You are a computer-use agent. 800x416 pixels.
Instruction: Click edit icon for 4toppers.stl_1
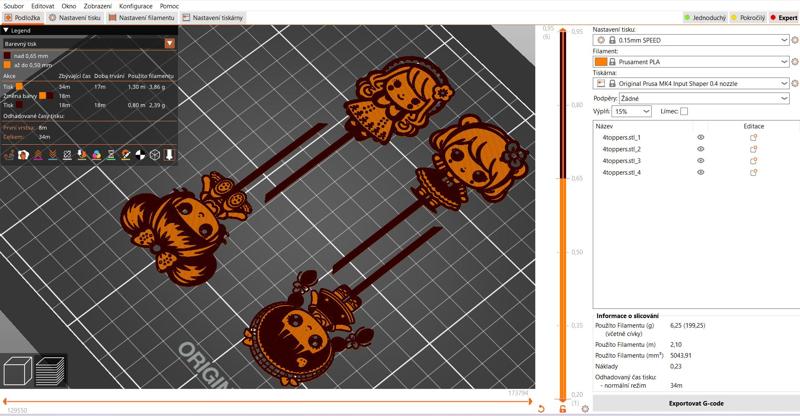pyautogui.click(x=753, y=137)
